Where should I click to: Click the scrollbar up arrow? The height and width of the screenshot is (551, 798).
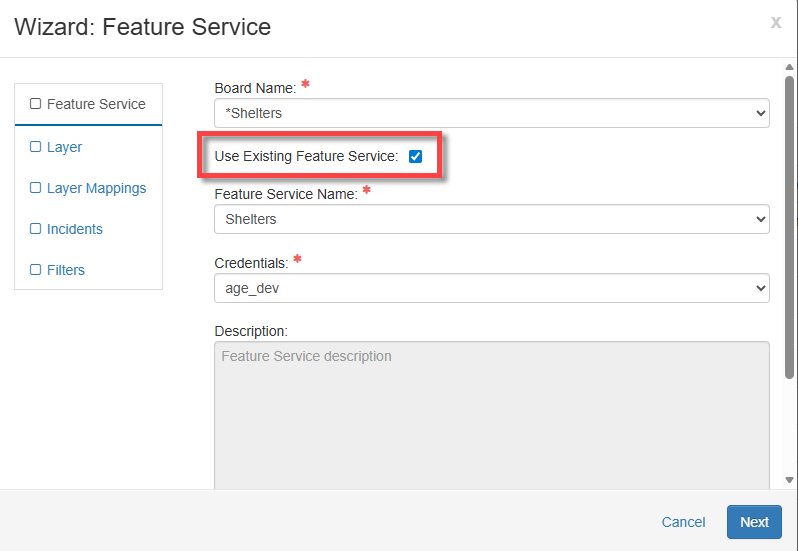click(x=789, y=68)
